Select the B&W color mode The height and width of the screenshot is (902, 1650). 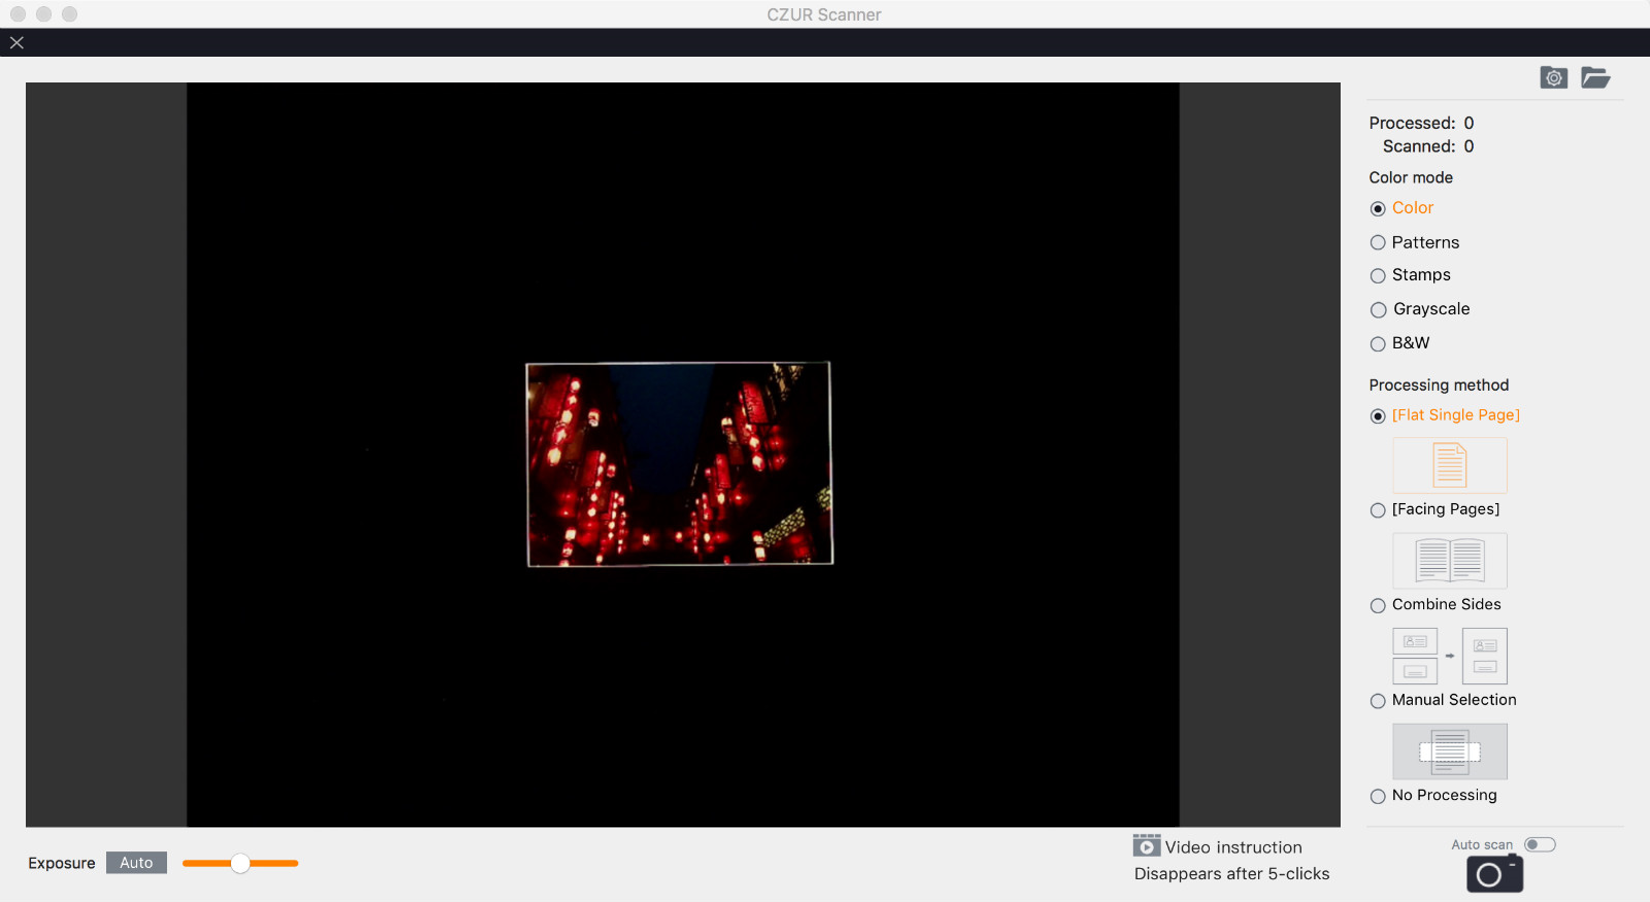[1378, 343]
